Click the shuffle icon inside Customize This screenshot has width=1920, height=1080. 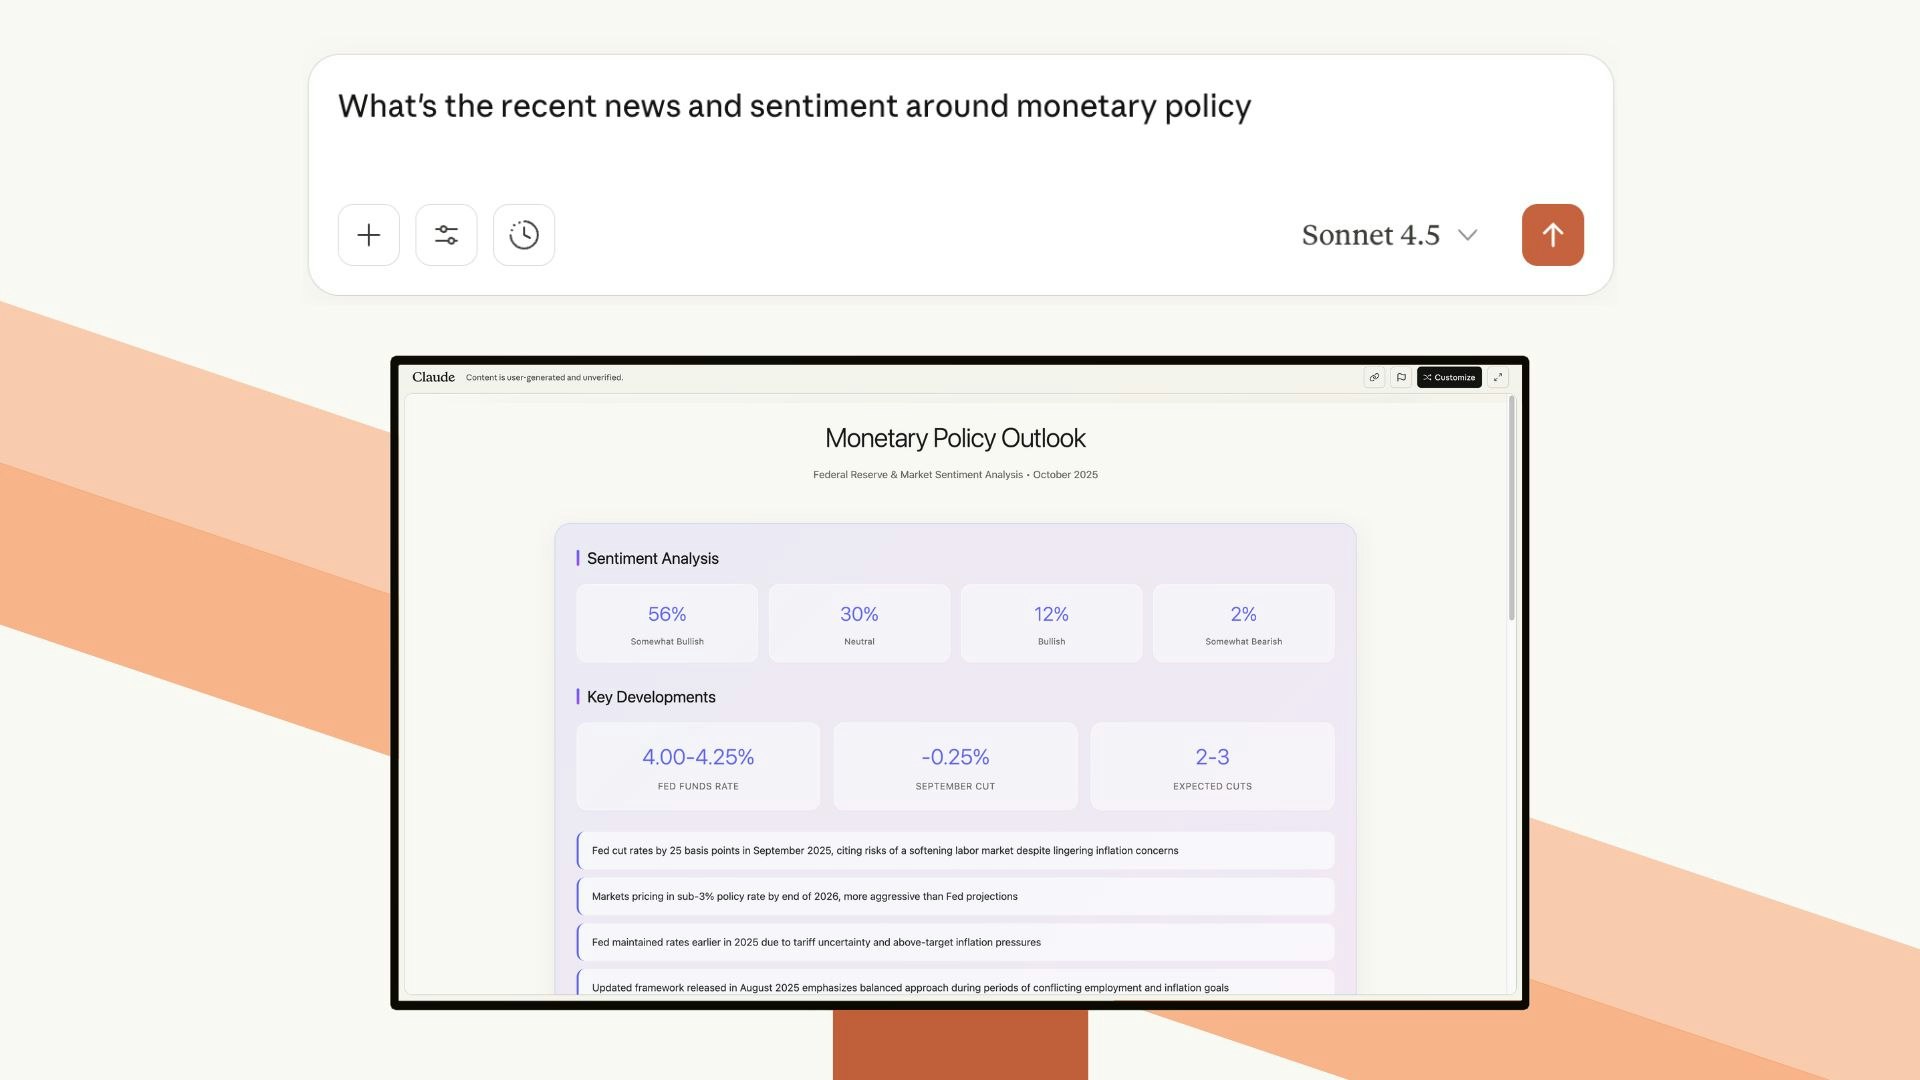(x=1429, y=377)
